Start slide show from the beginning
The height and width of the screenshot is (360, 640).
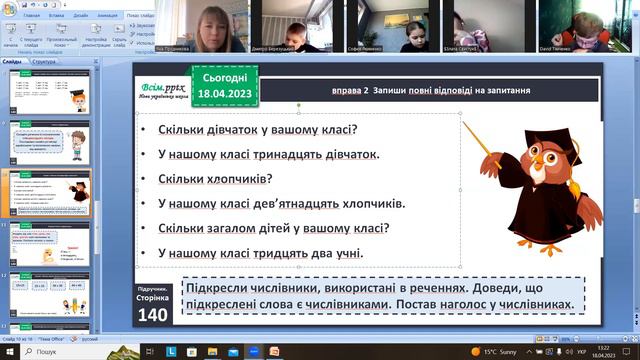(11, 35)
